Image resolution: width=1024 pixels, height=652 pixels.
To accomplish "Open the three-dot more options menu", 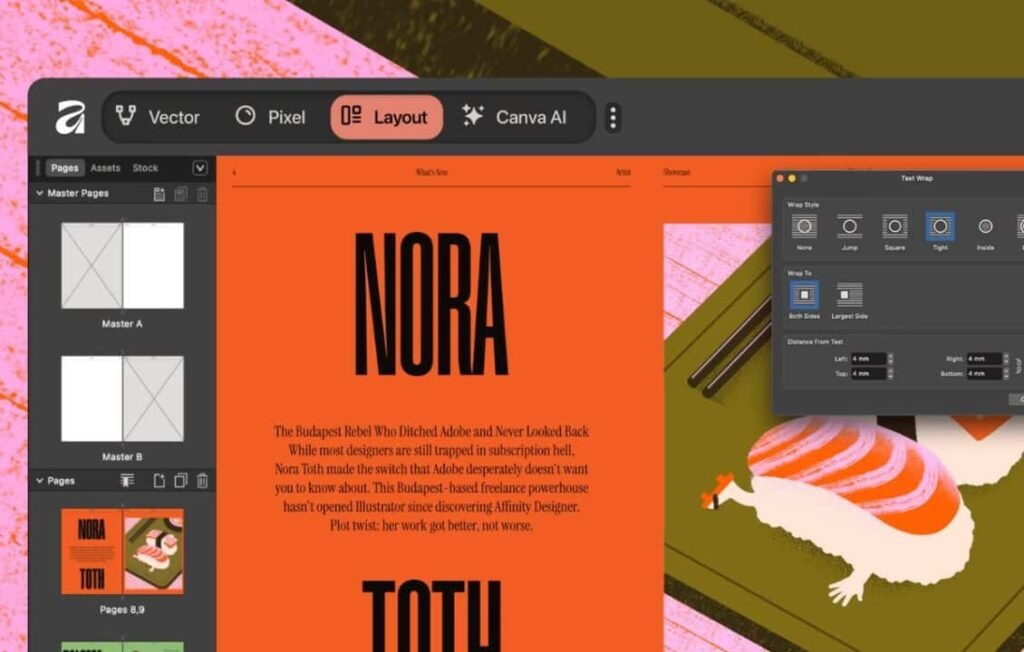I will point(613,118).
